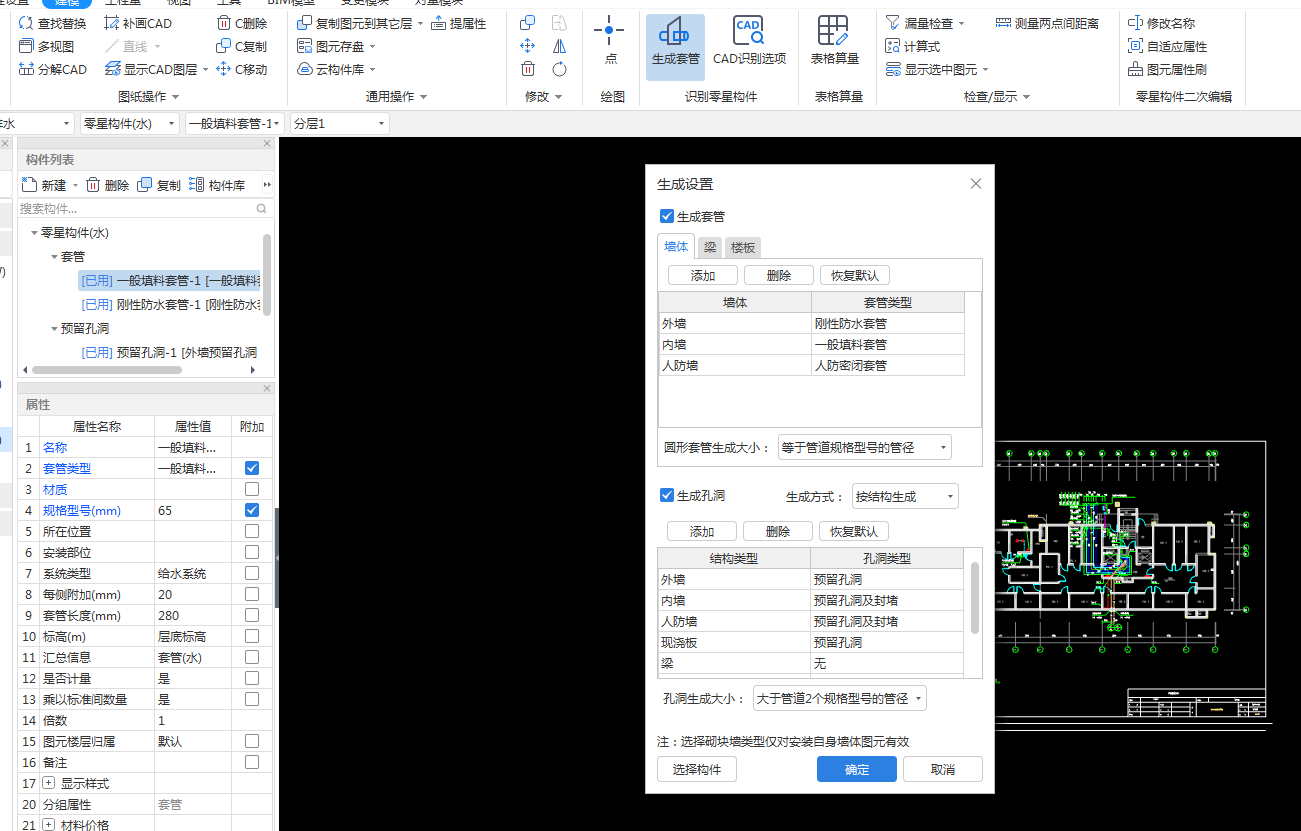
Task: Open CAD识别选项 recognition options
Action: pos(749,42)
